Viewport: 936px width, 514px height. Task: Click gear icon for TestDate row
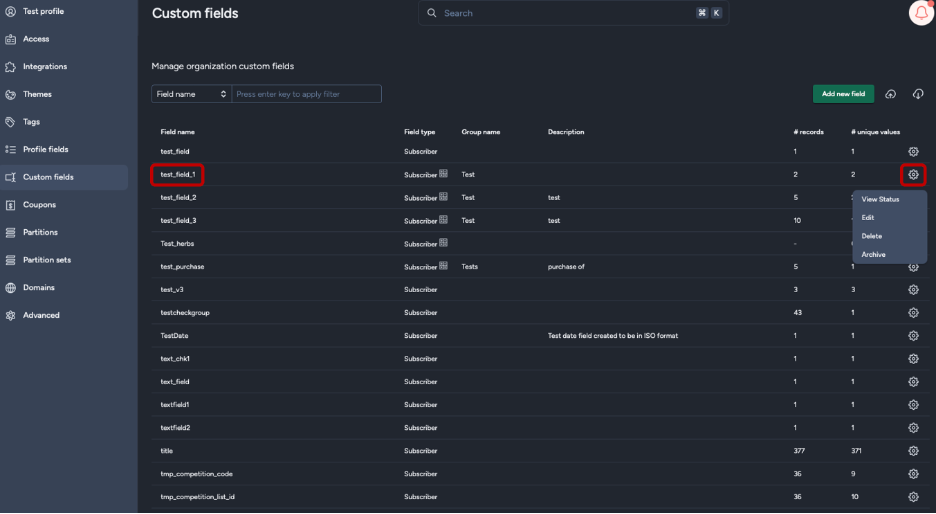click(913, 336)
